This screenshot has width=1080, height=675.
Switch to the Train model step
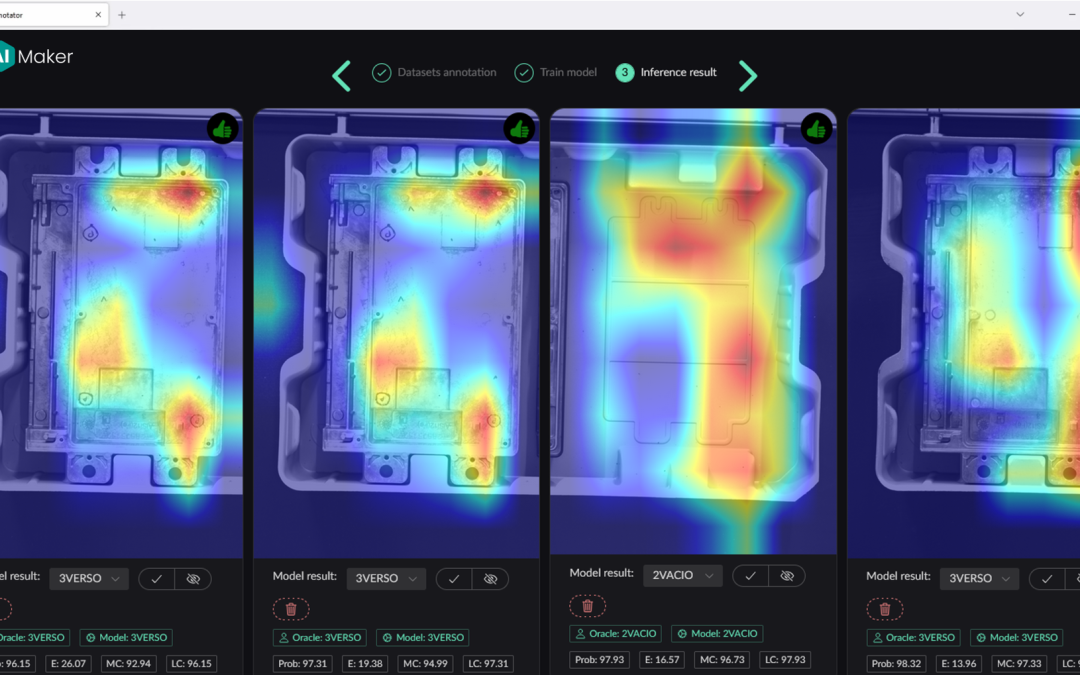(556, 72)
